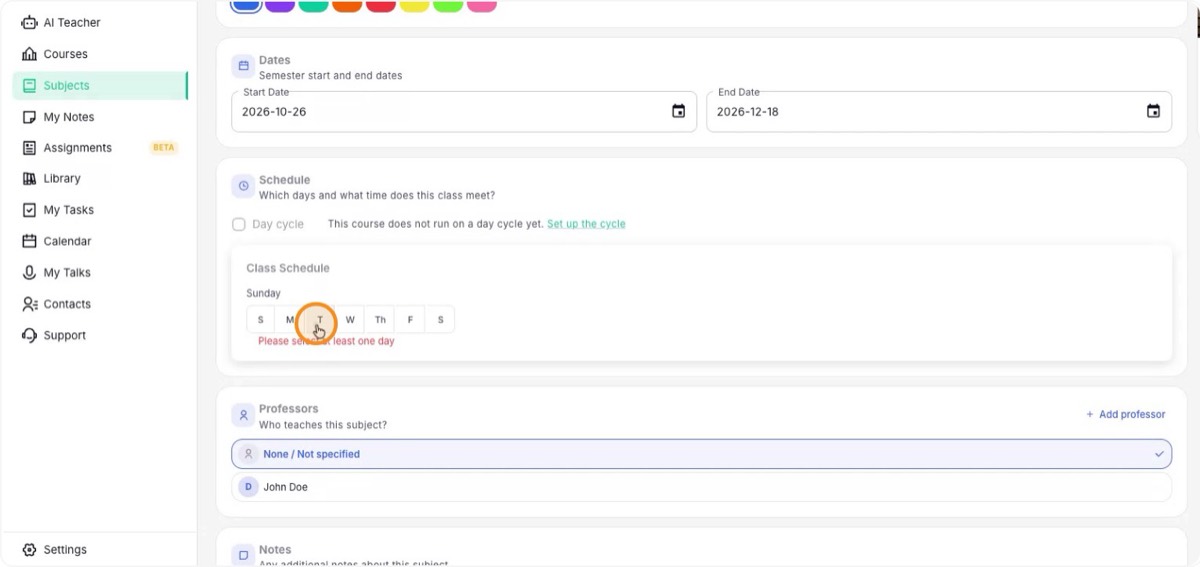Click the End Date field showing 2026-12-18
The image size is (1200, 567).
(939, 111)
